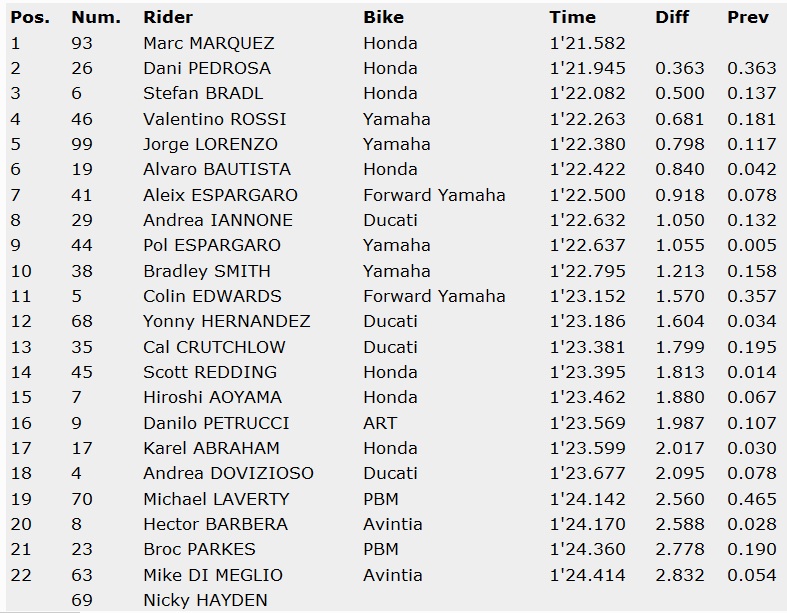Click Stefan BRADL's time 1'22.082
The height and width of the screenshot is (613, 787).
pyautogui.click(x=588, y=93)
